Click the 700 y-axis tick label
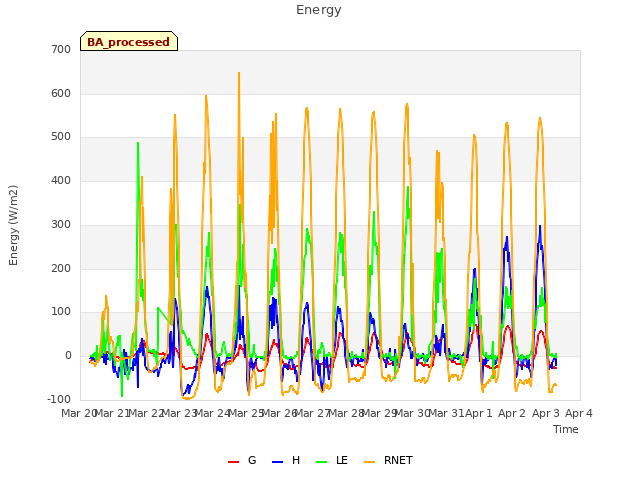The width and height of the screenshot is (640, 480). tap(61, 49)
